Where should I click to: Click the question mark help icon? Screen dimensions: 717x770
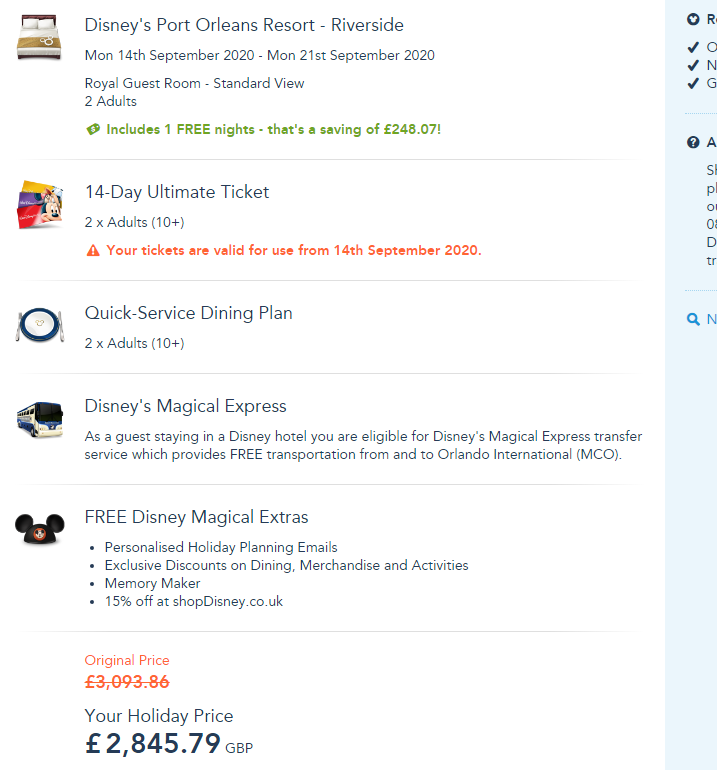click(x=693, y=143)
